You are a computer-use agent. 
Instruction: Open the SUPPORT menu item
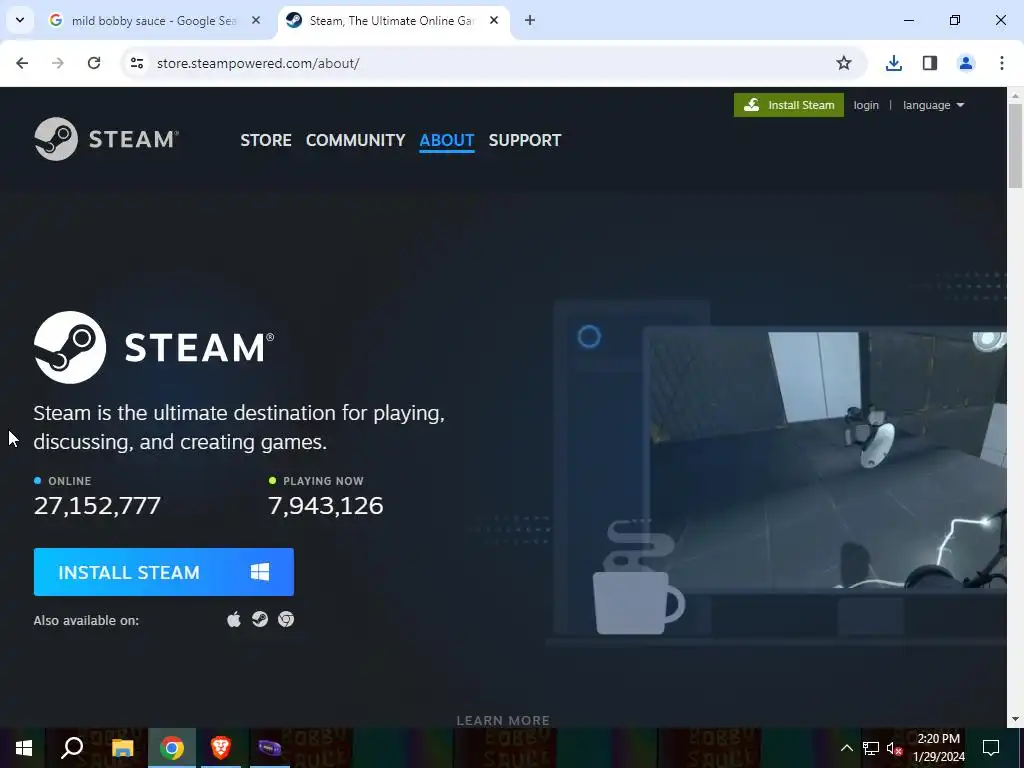[525, 140]
